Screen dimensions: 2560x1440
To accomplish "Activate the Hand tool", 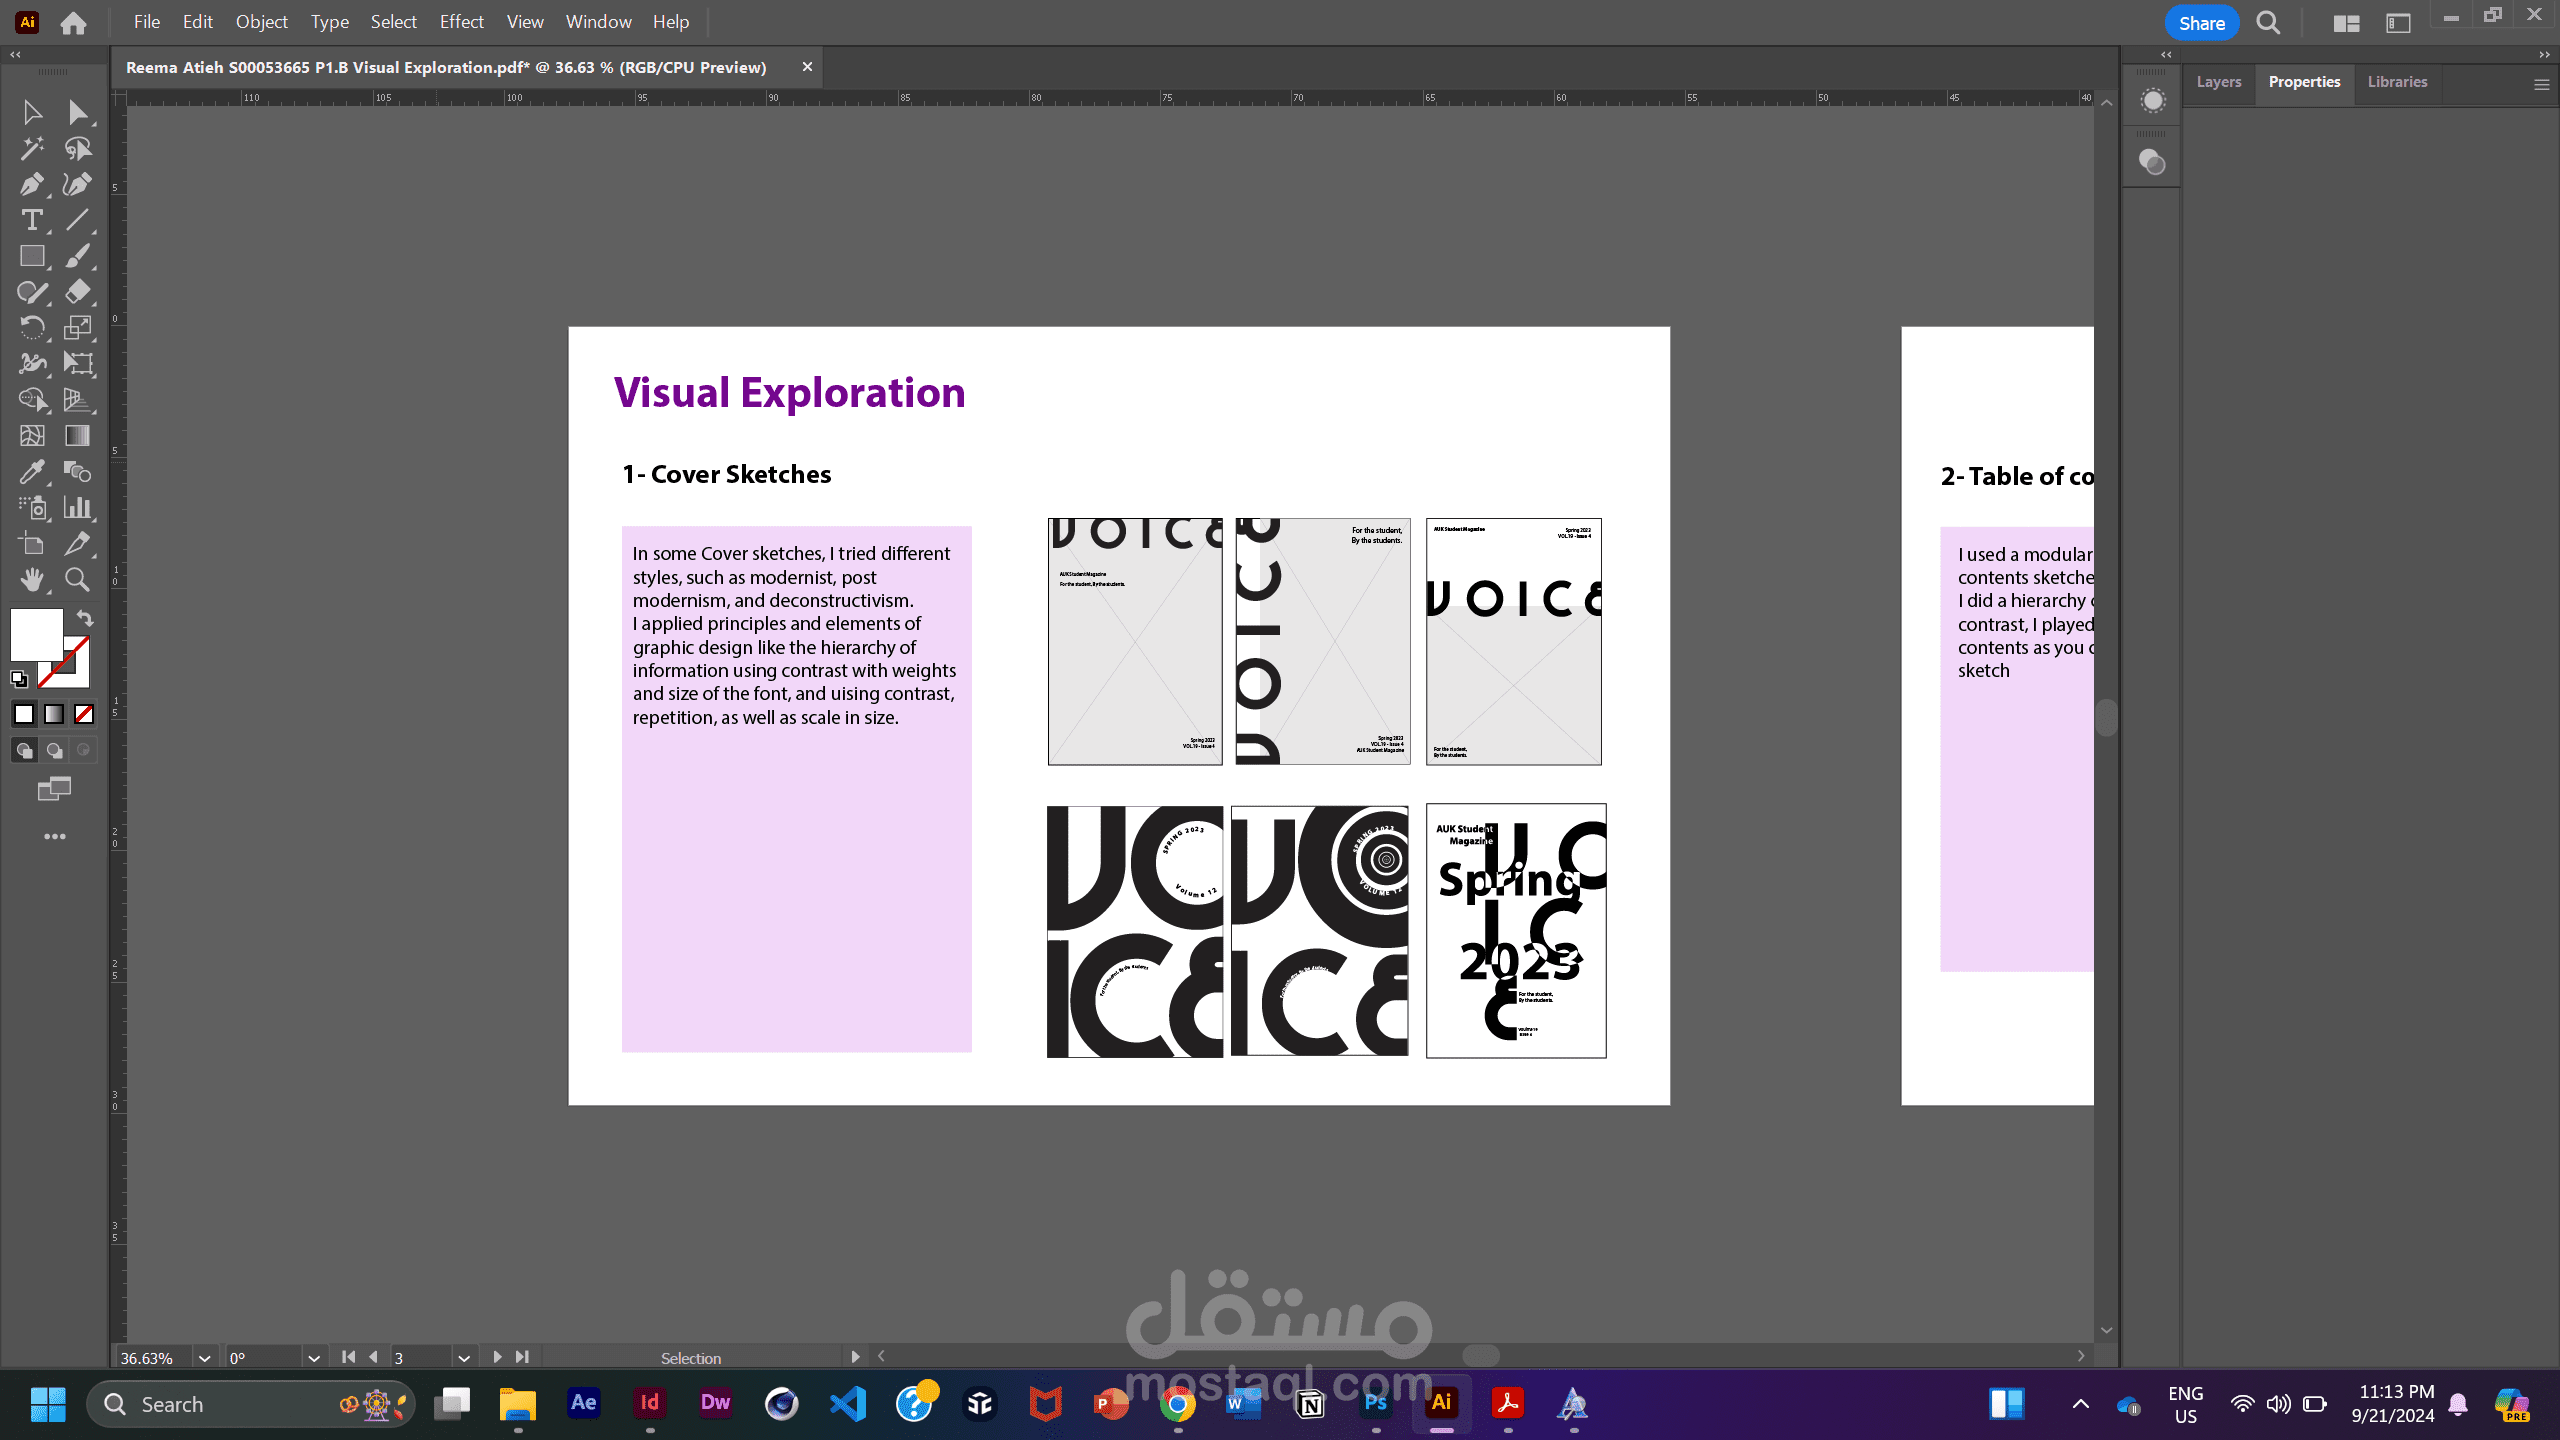I will coord(31,580).
